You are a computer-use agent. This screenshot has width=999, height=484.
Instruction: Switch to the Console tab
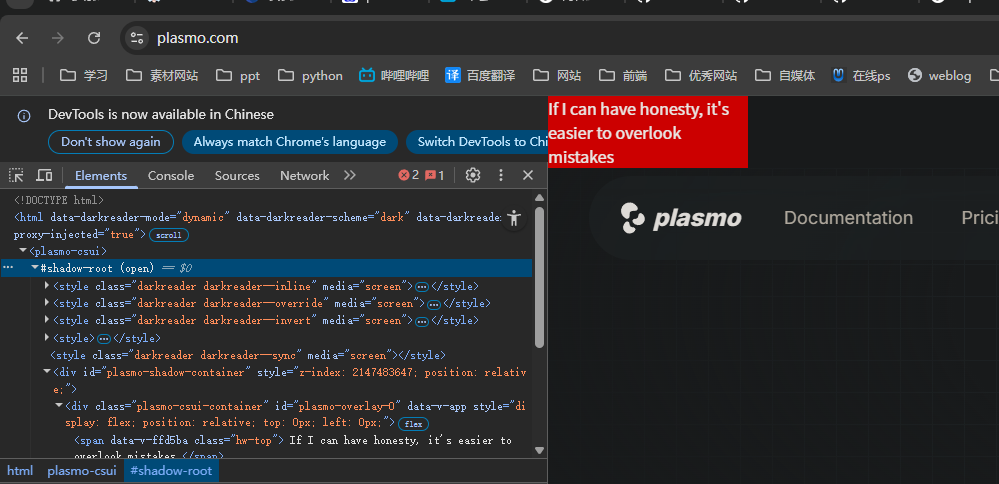coord(171,175)
